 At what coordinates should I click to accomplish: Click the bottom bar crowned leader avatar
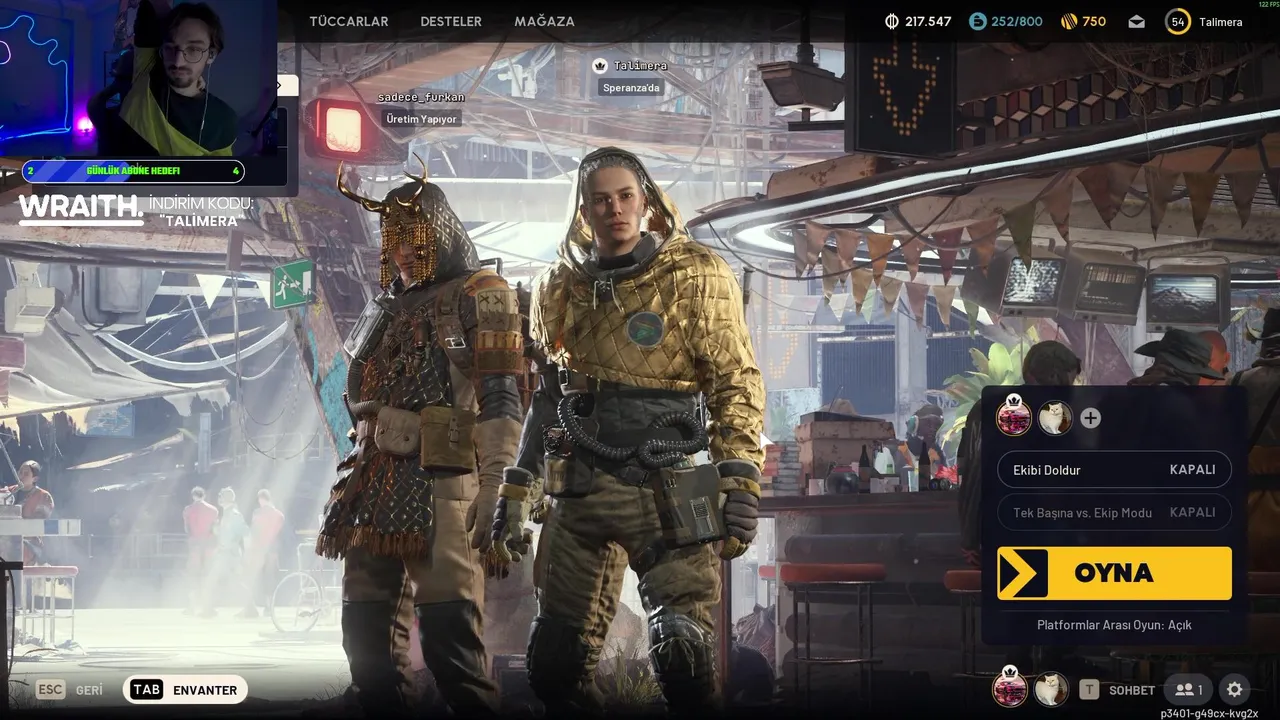1010,687
